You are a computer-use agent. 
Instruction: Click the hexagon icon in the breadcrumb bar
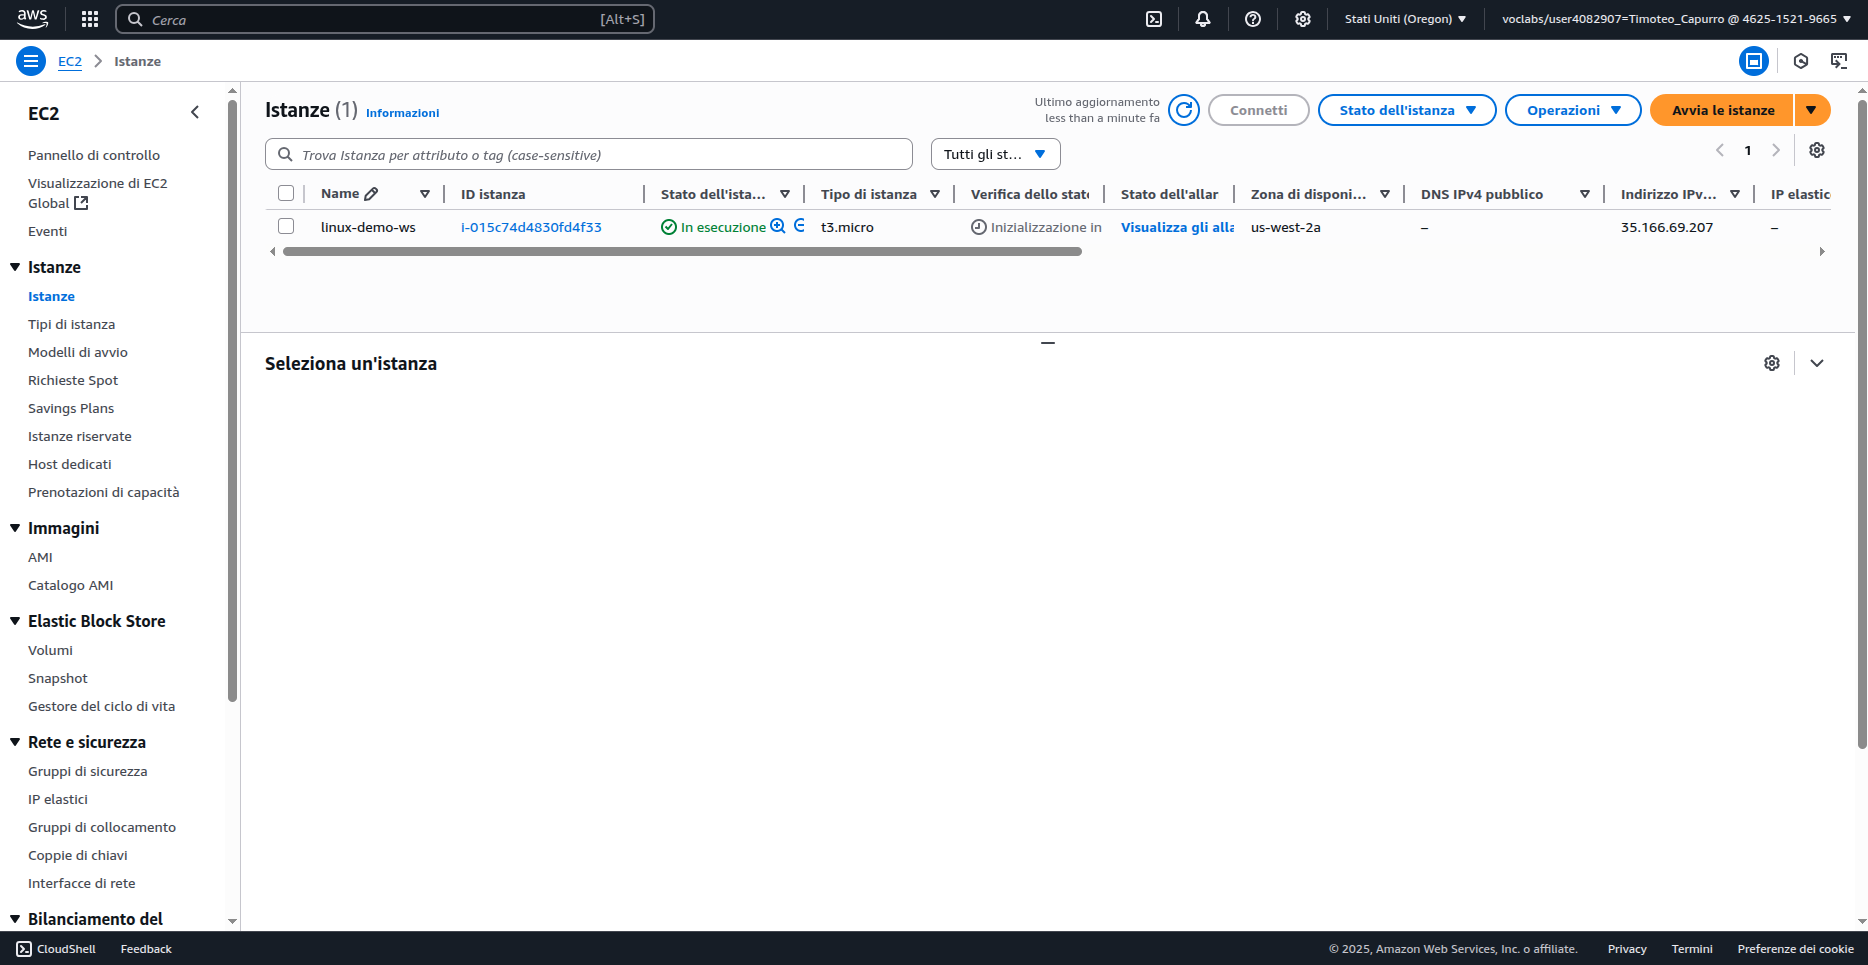(1801, 61)
